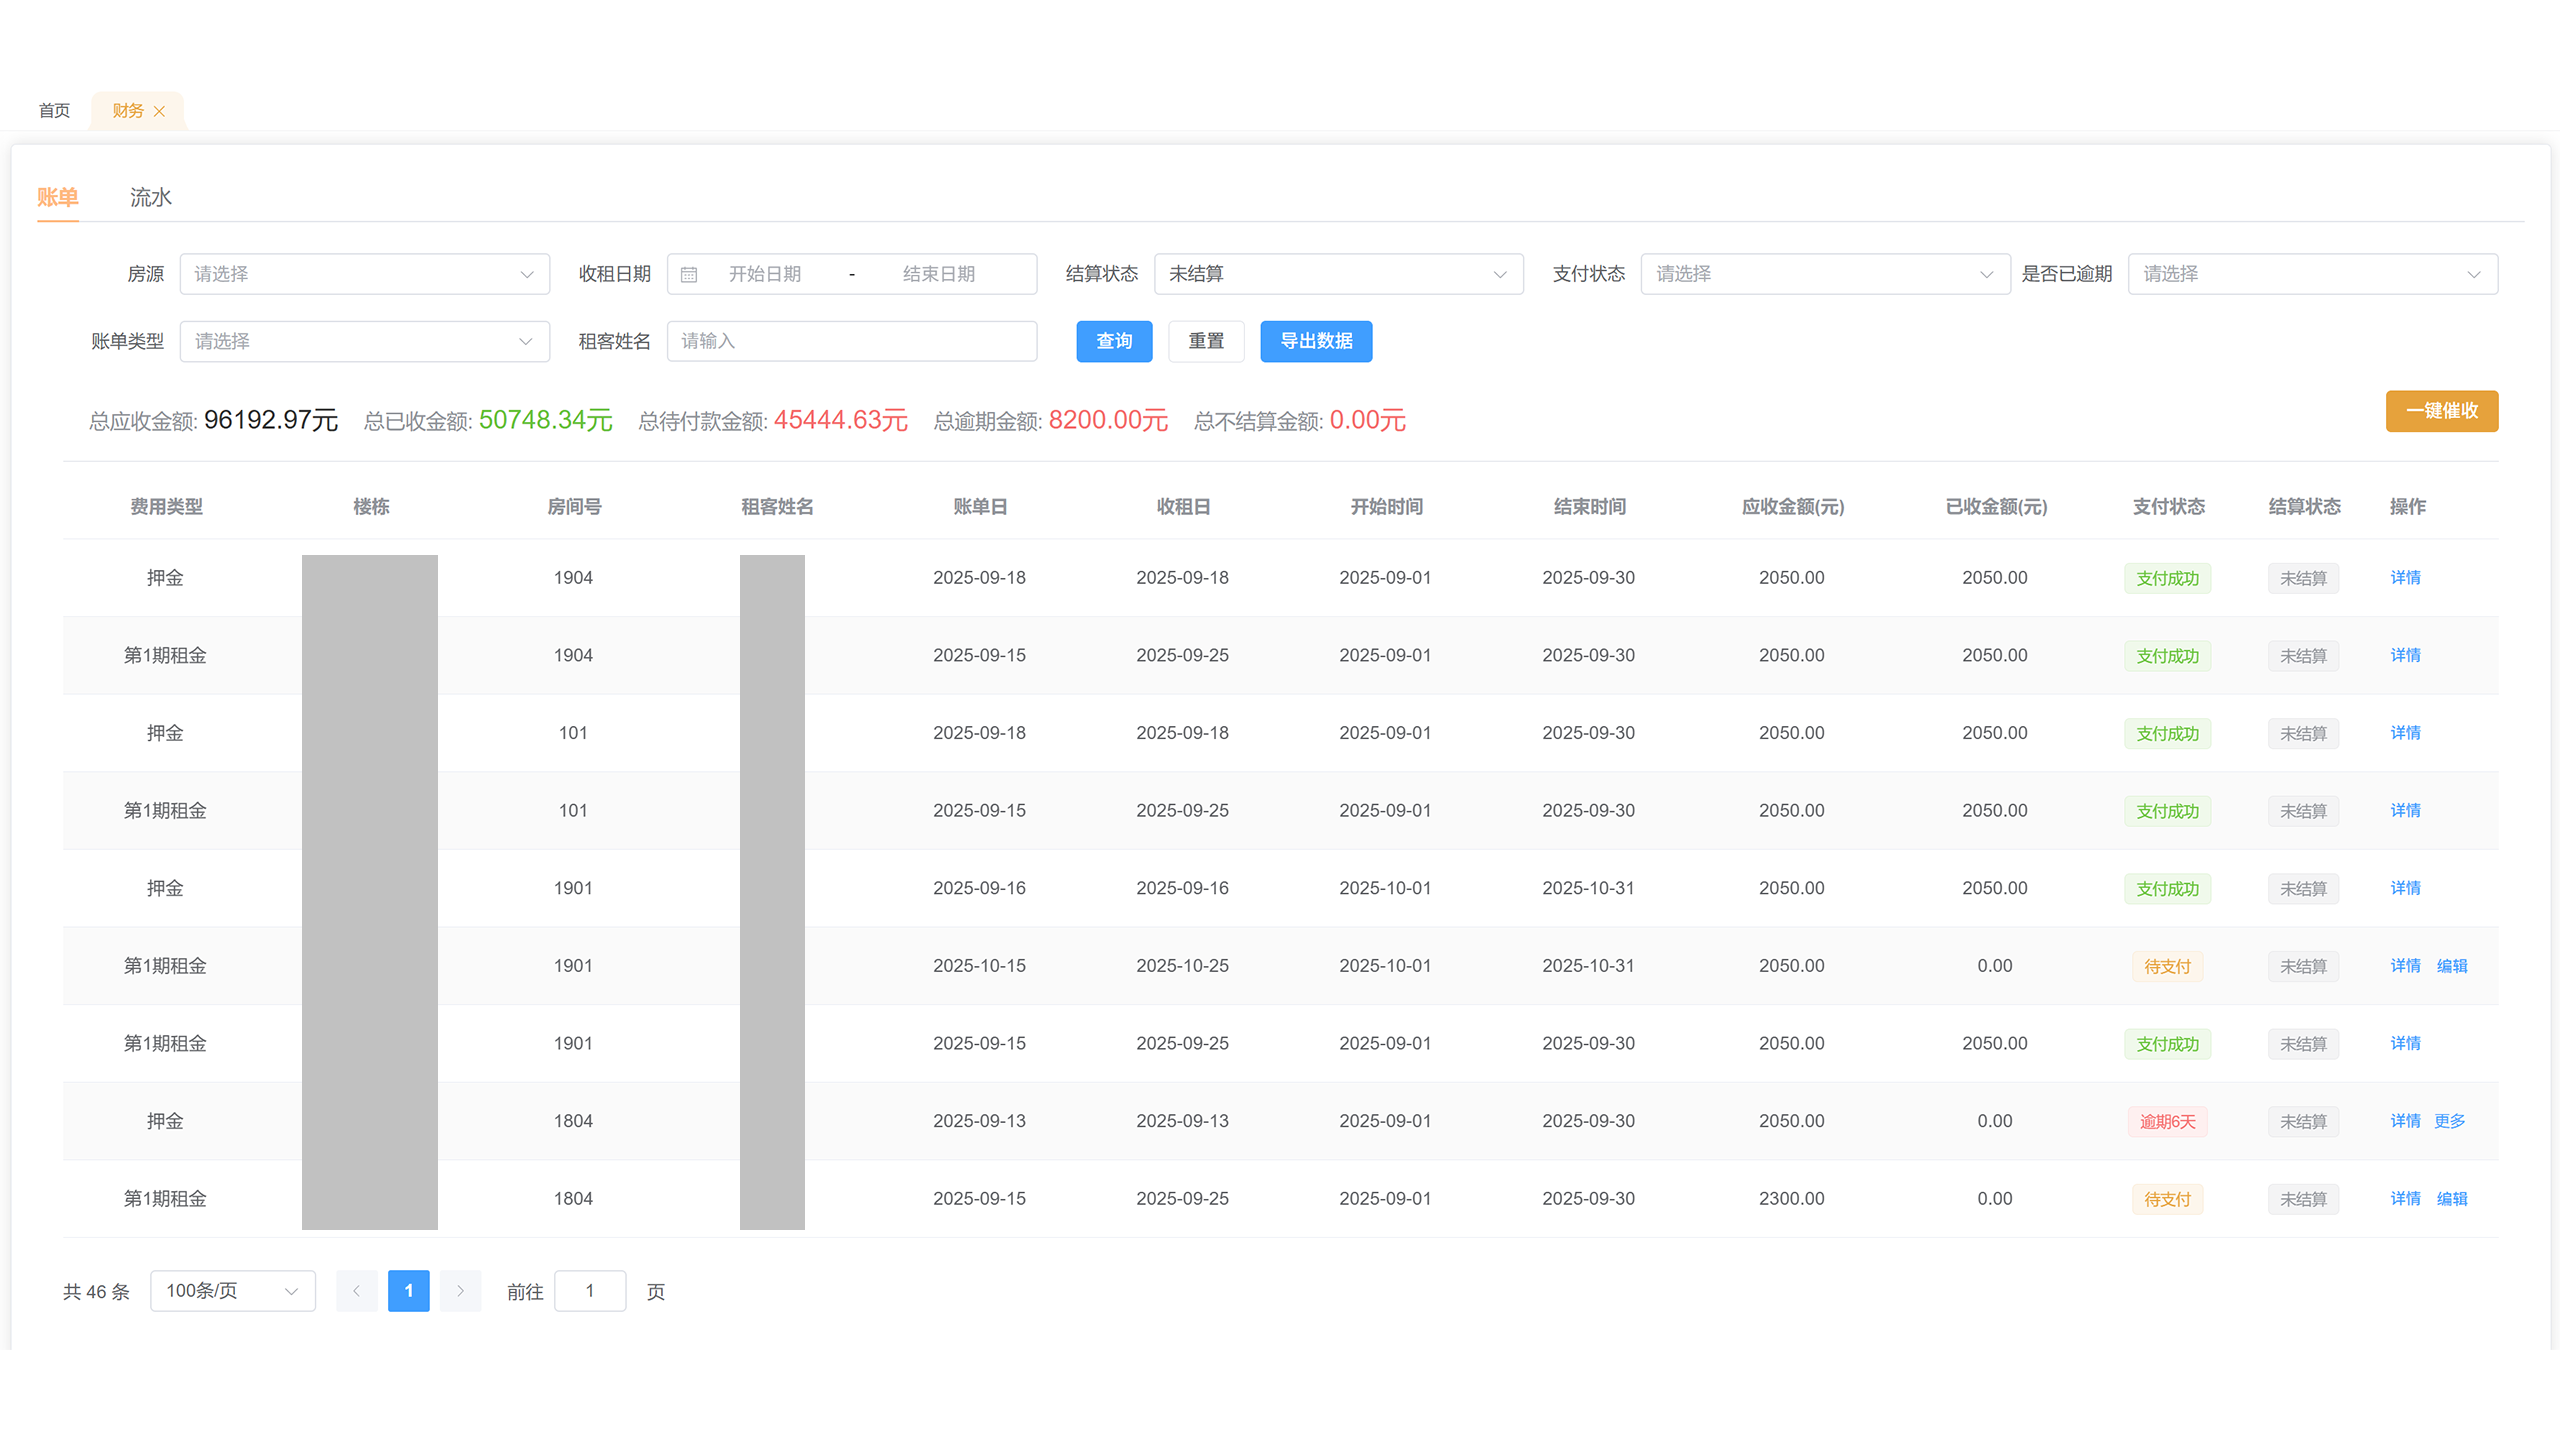The height and width of the screenshot is (1440, 2560).
Task: Switch to the 流水 tab
Action: pyautogui.click(x=150, y=197)
